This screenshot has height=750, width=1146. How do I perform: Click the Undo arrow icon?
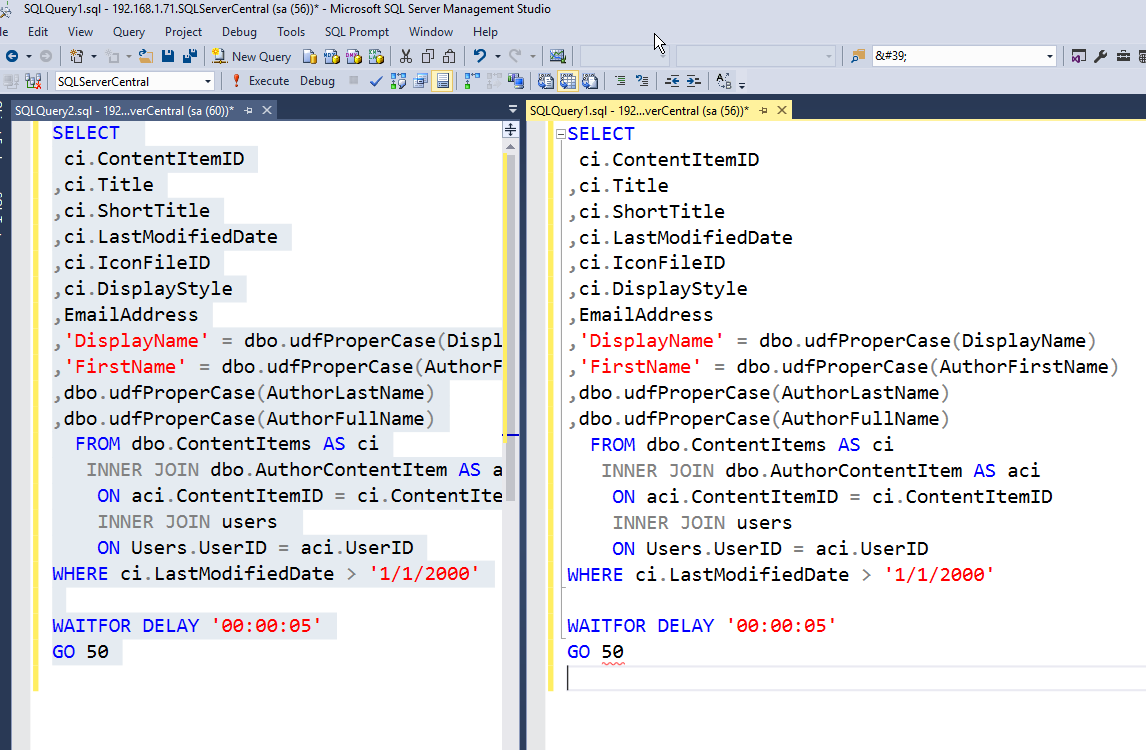click(479, 56)
